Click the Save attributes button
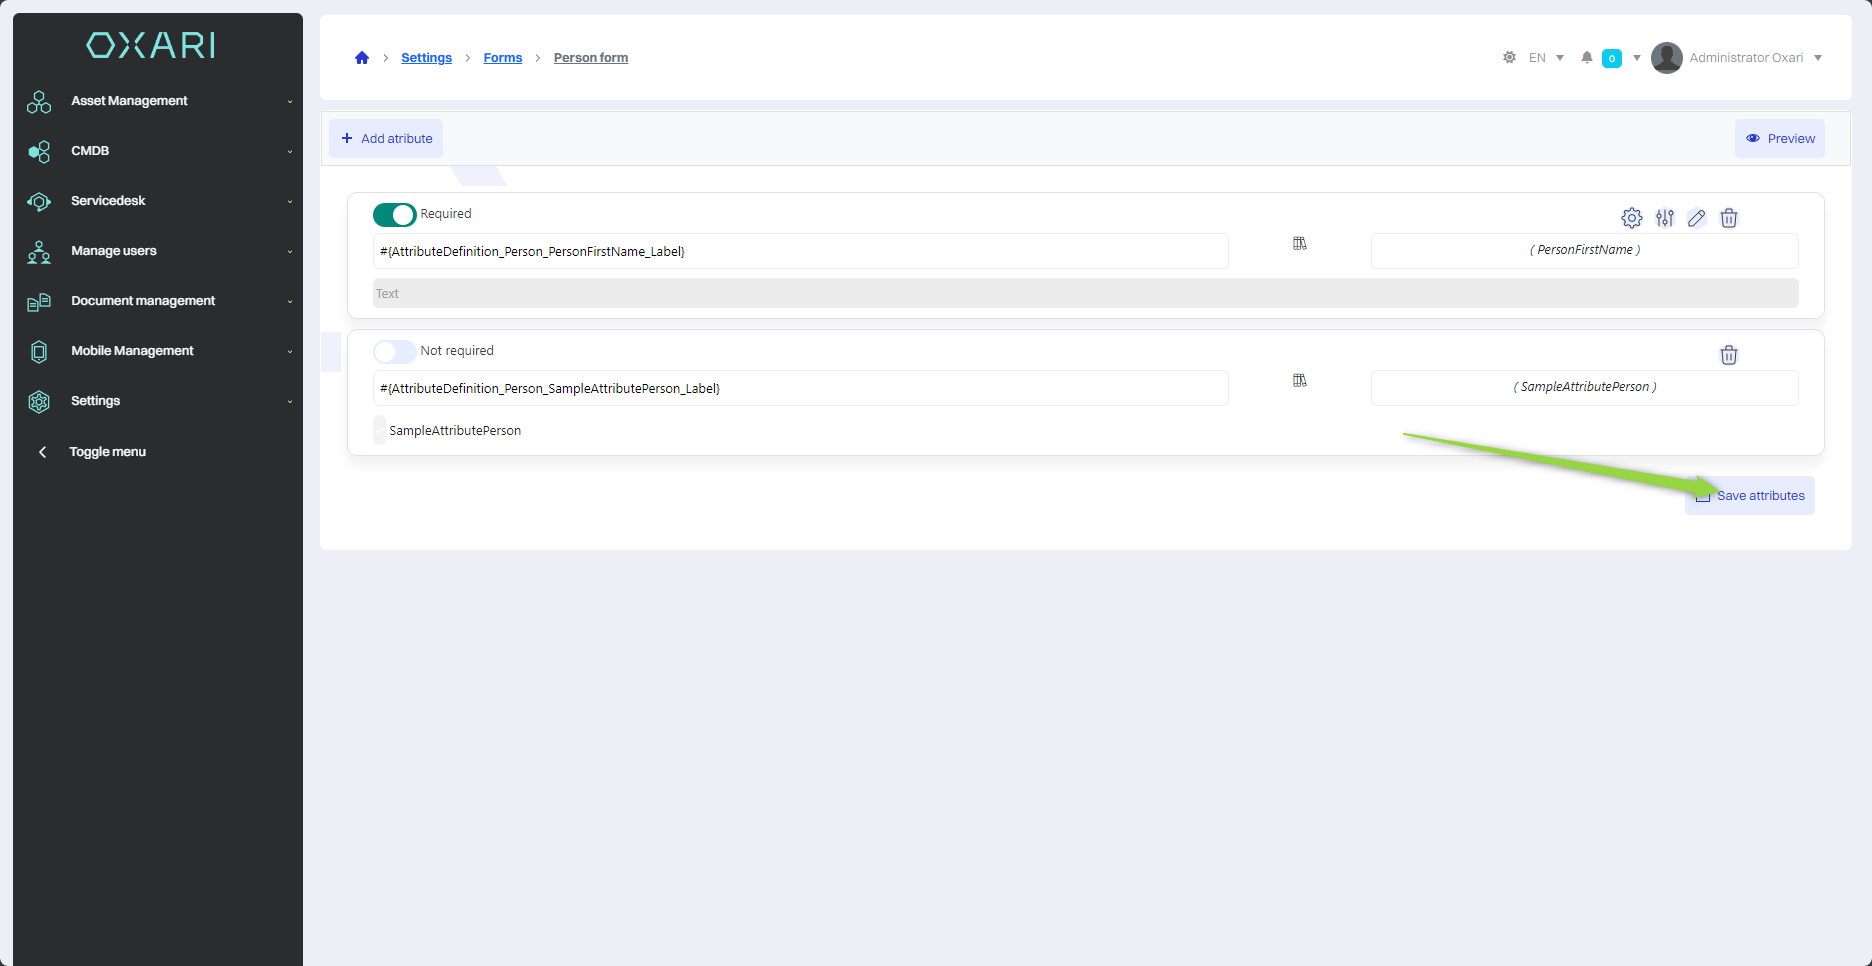This screenshot has width=1872, height=966. (1749, 496)
